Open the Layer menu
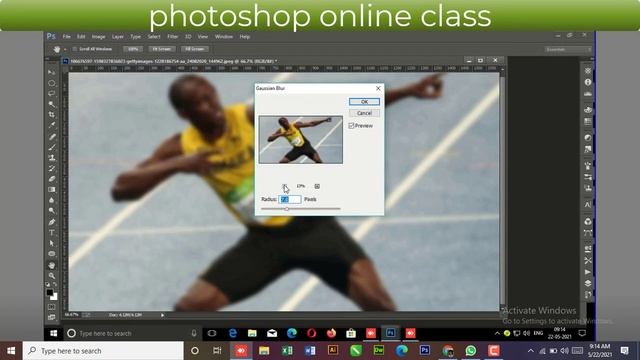Viewport: 640px width, 360px height. [x=118, y=37]
